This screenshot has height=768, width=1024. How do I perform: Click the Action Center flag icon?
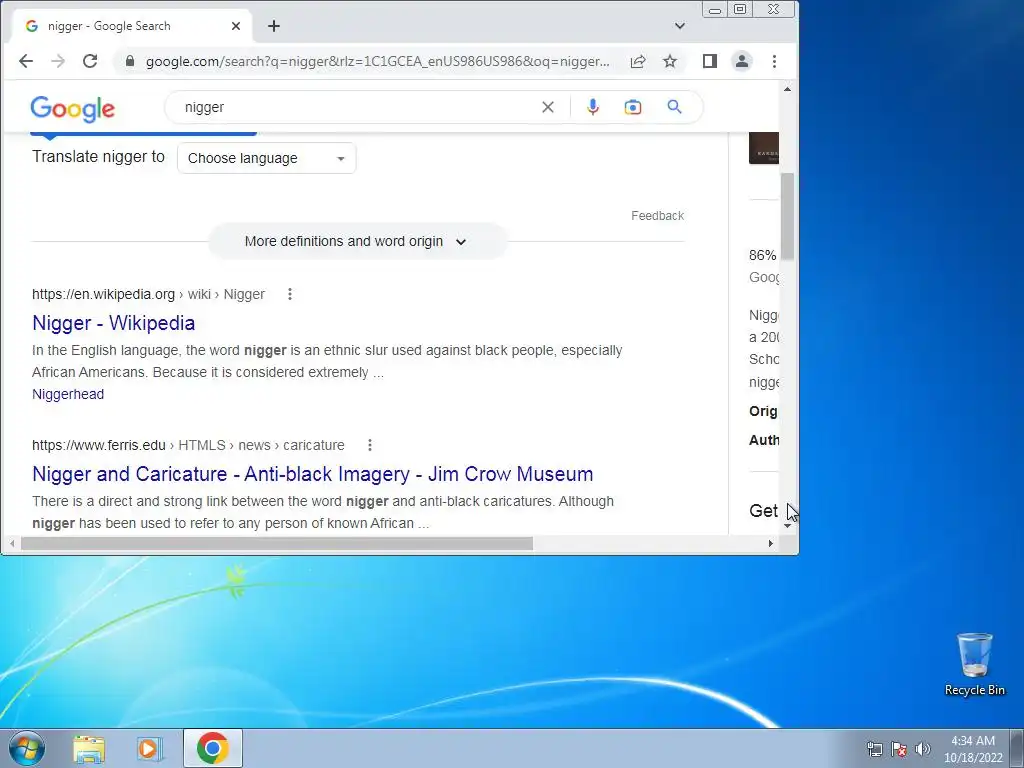[899, 749]
